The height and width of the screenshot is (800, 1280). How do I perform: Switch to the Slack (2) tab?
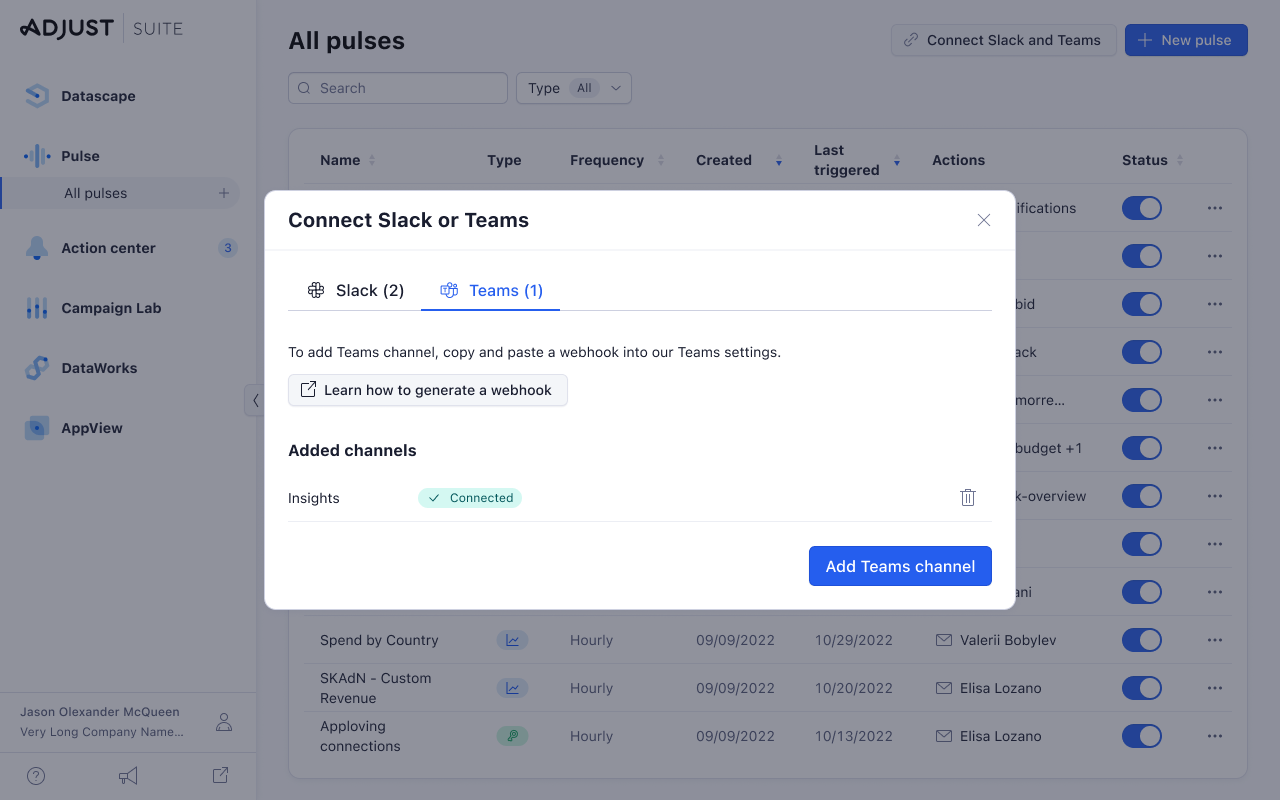click(356, 291)
